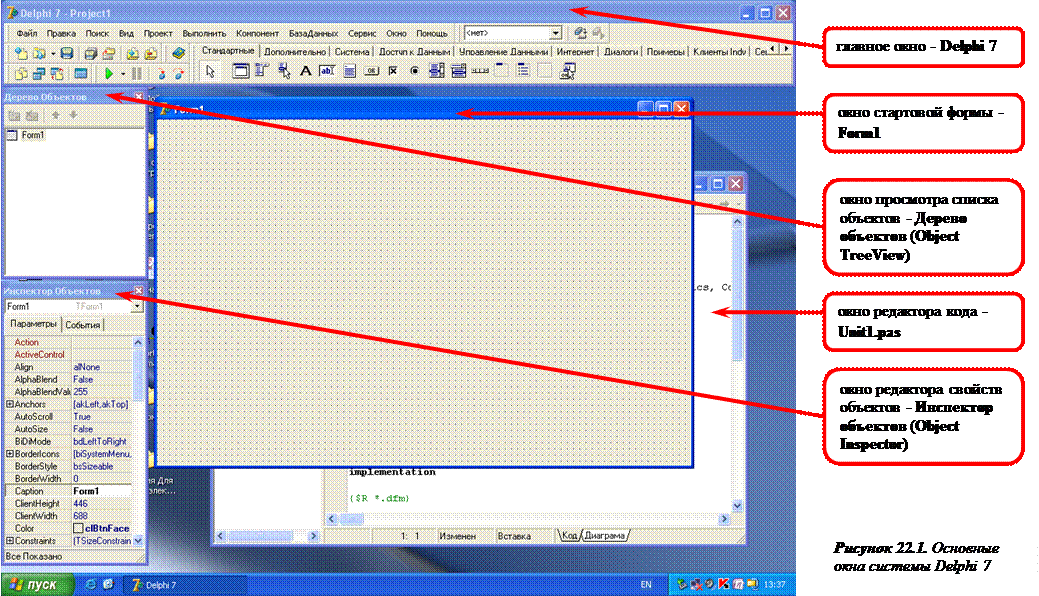The height and width of the screenshot is (596, 1039).
Task: Switch to the События tab
Action: pyautogui.click(x=82, y=325)
